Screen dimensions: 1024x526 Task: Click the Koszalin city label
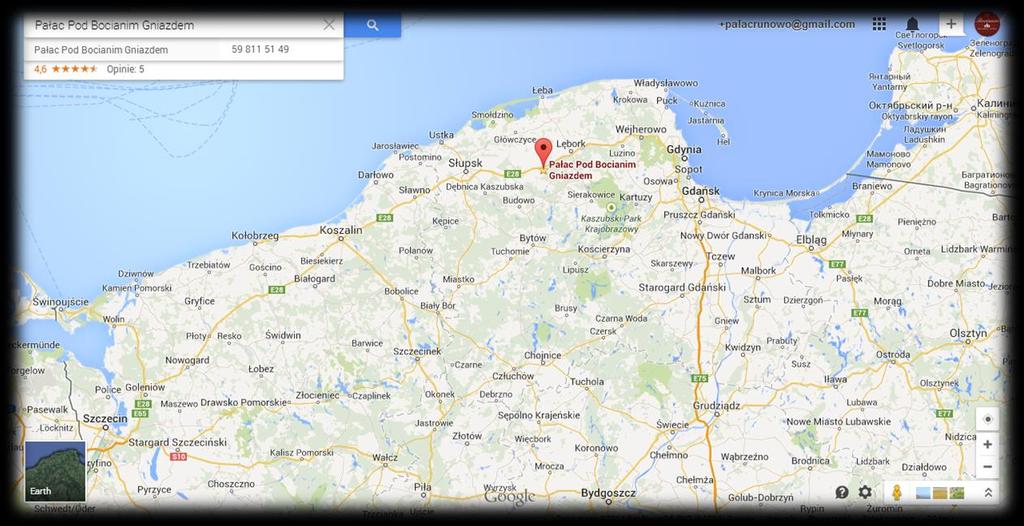(x=341, y=230)
